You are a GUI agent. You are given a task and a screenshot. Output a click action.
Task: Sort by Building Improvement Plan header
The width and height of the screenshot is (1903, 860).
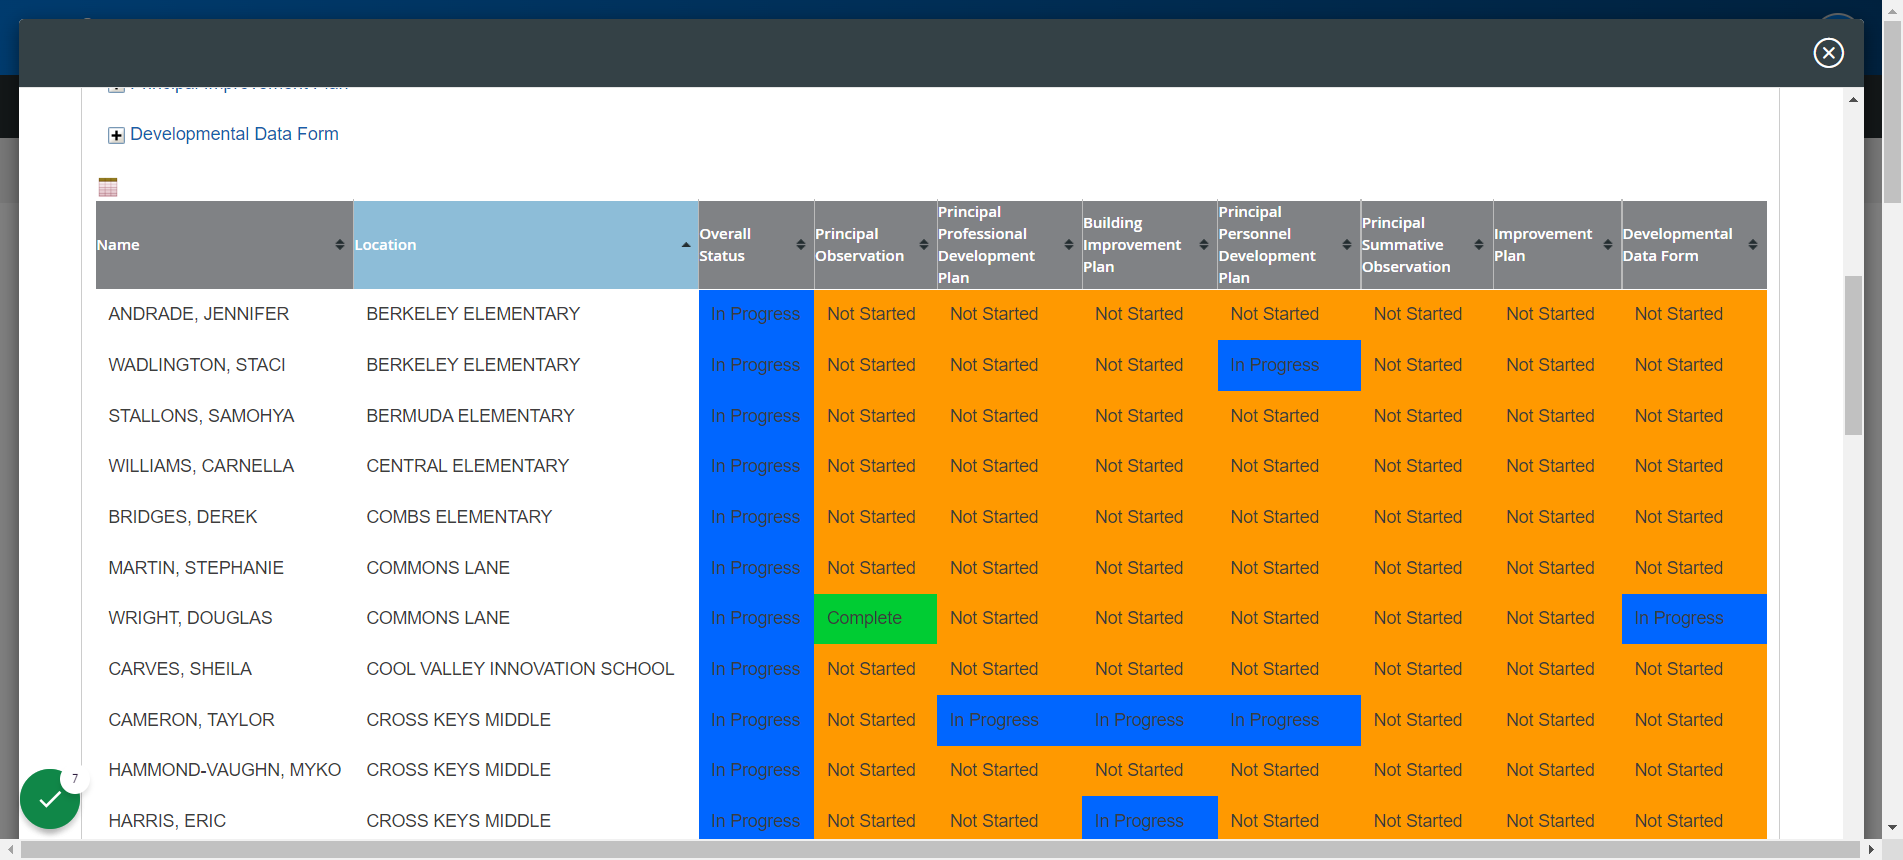1149,245
